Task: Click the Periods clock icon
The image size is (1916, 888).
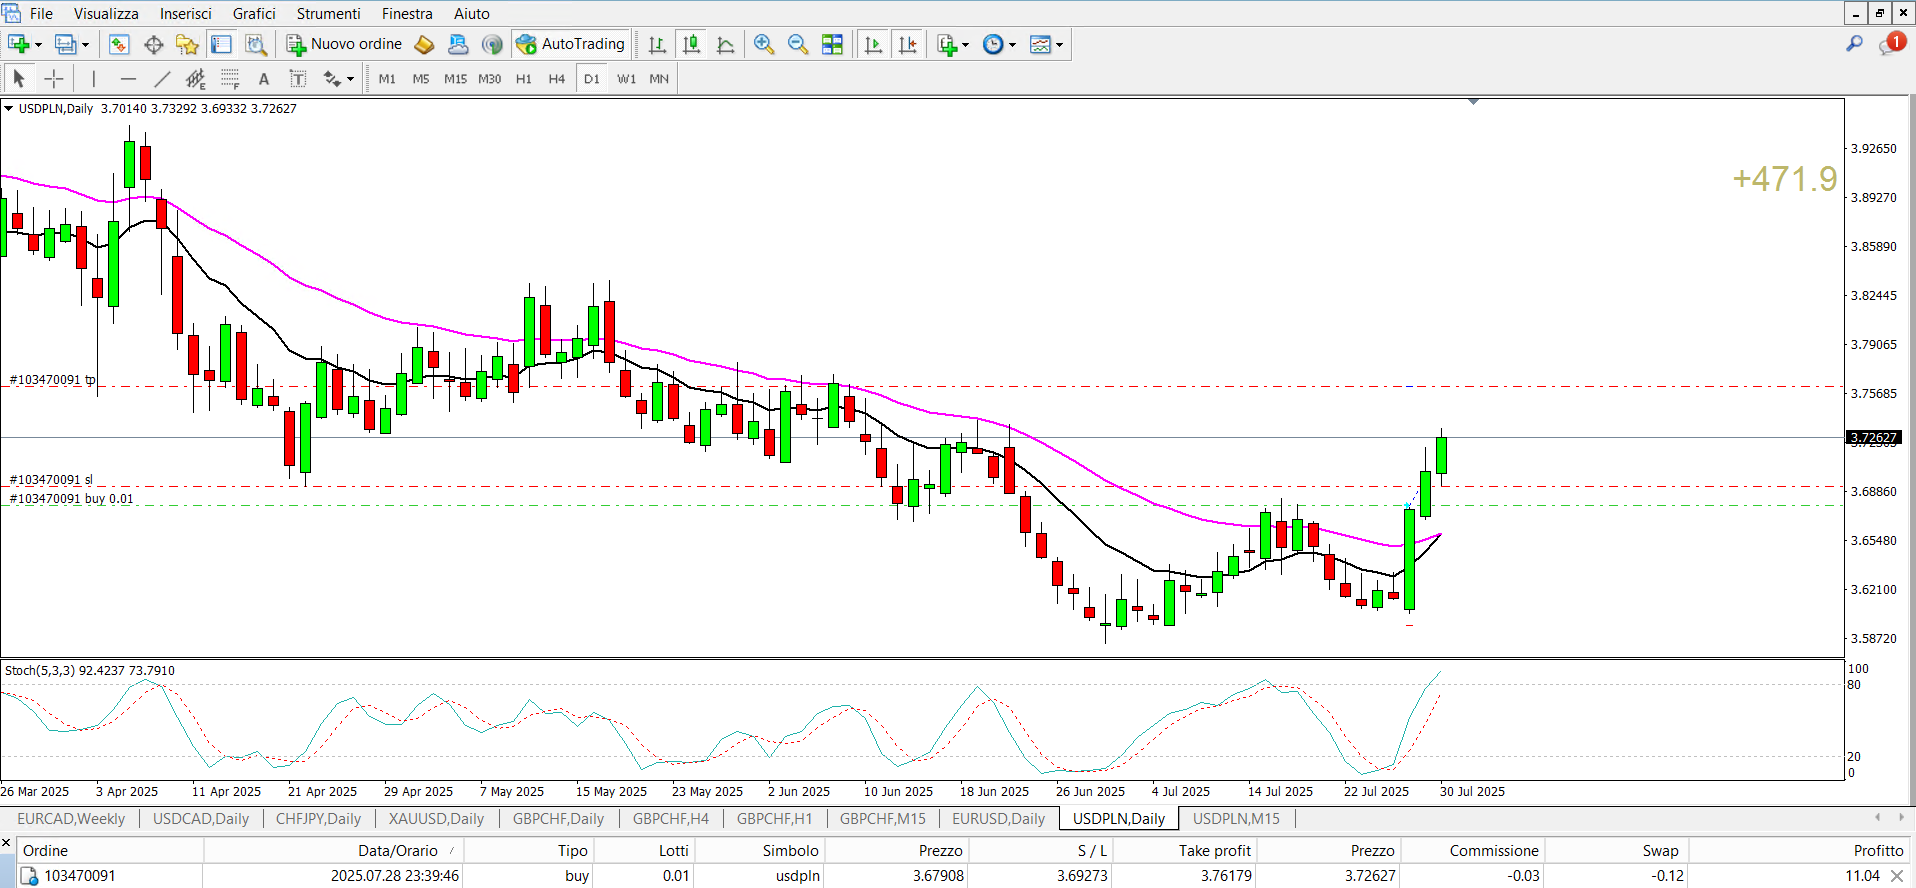Action: point(993,44)
